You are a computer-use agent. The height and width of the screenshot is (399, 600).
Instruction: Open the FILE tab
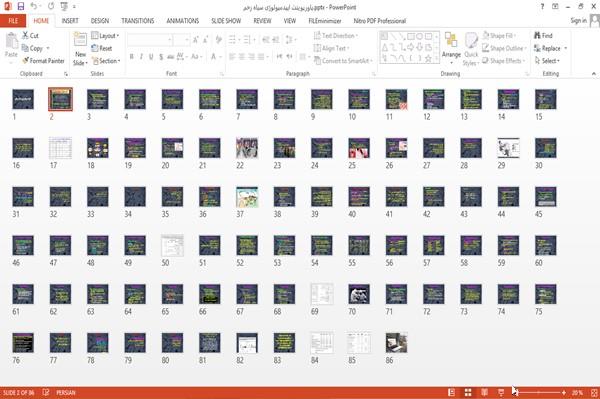[x=13, y=21]
